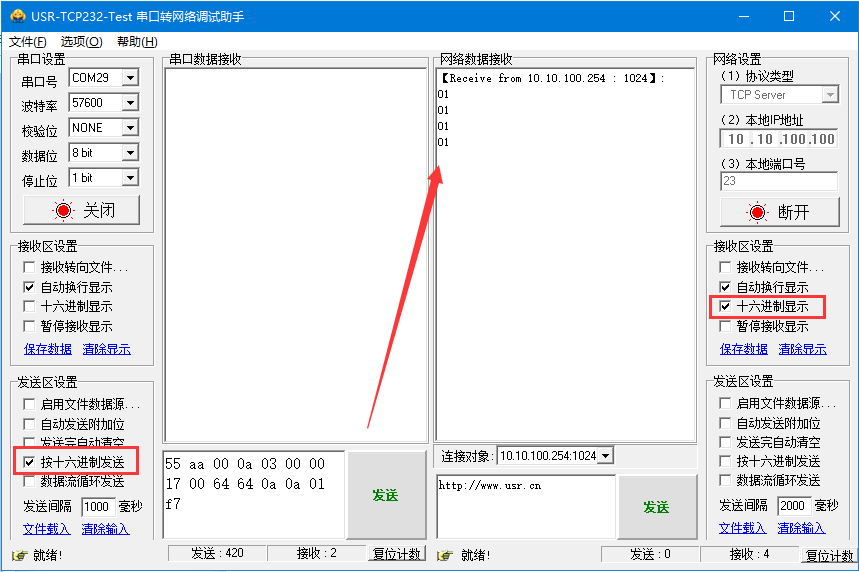Expand the 57600 baud rate dropdown
859x572 pixels.
pyautogui.click(x=130, y=103)
